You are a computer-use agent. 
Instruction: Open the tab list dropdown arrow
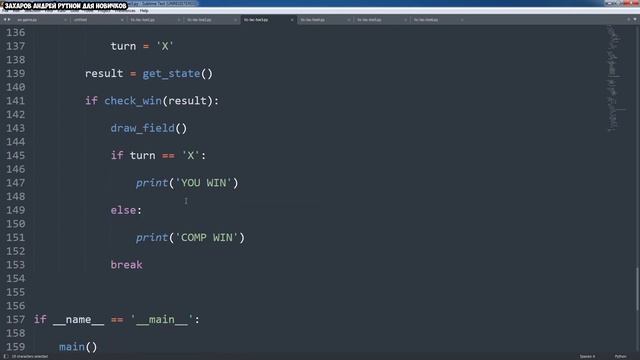pos(635,19)
